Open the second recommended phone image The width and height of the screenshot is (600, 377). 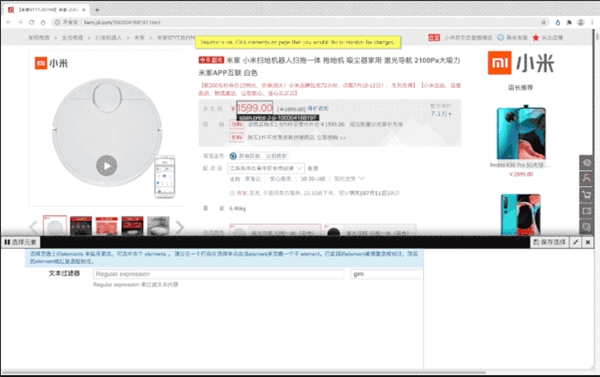pos(521,214)
